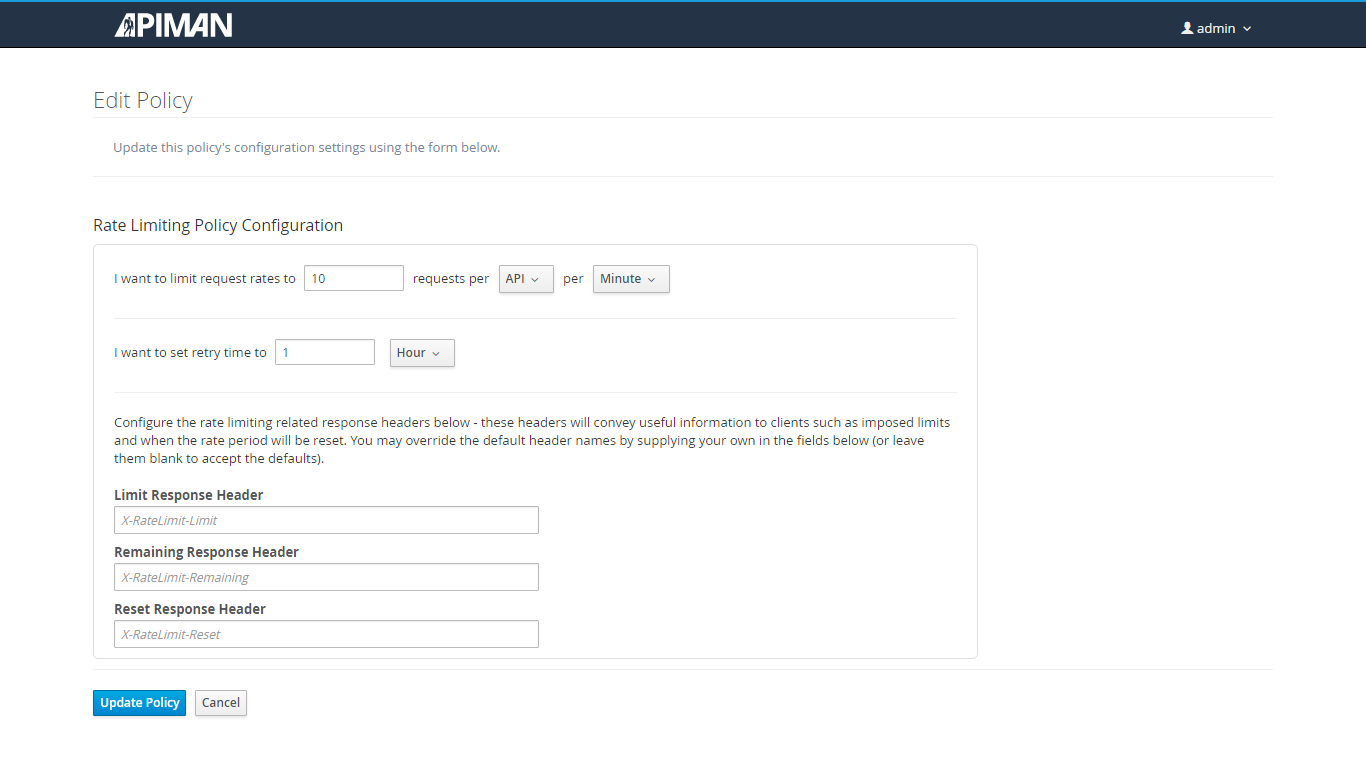The width and height of the screenshot is (1366, 768).
Task: Cancel editing the policy
Action: tap(220, 703)
